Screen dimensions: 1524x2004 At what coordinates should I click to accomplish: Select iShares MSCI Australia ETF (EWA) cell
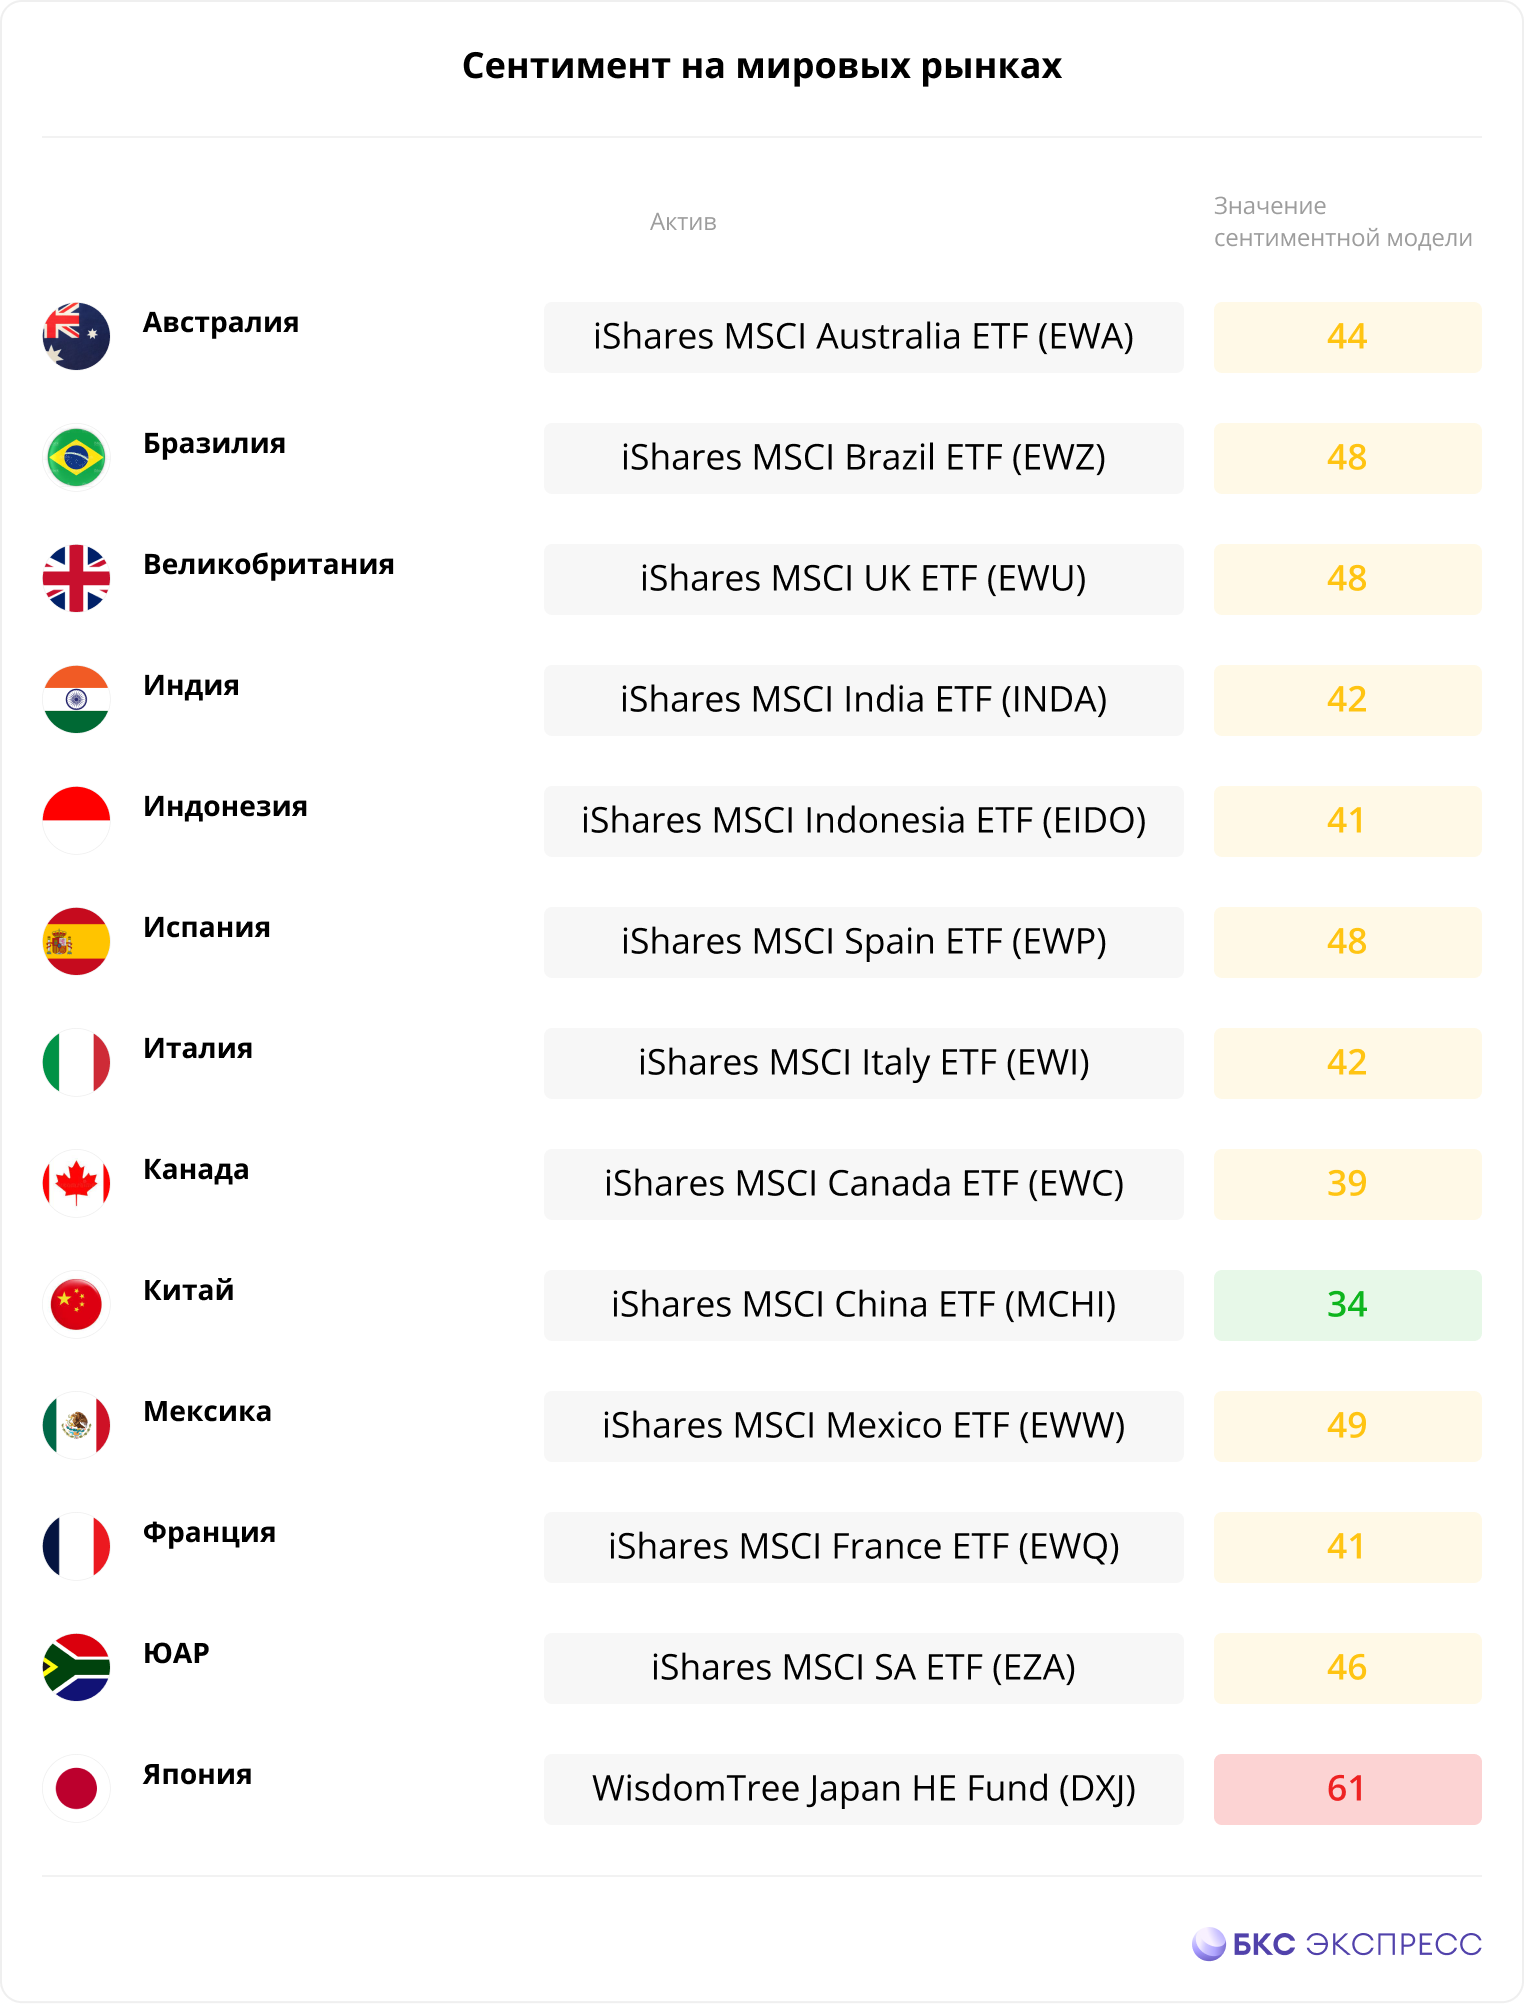coord(864,337)
